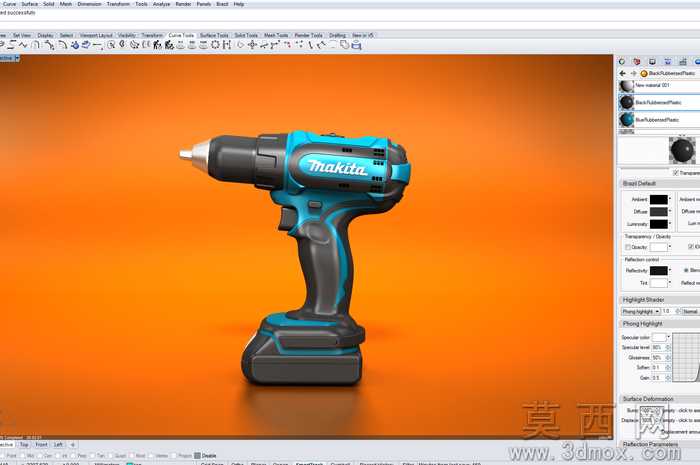The width and height of the screenshot is (700, 465).
Task: Open the Phong highlight shader dropdown
Action: pos(641,311)
